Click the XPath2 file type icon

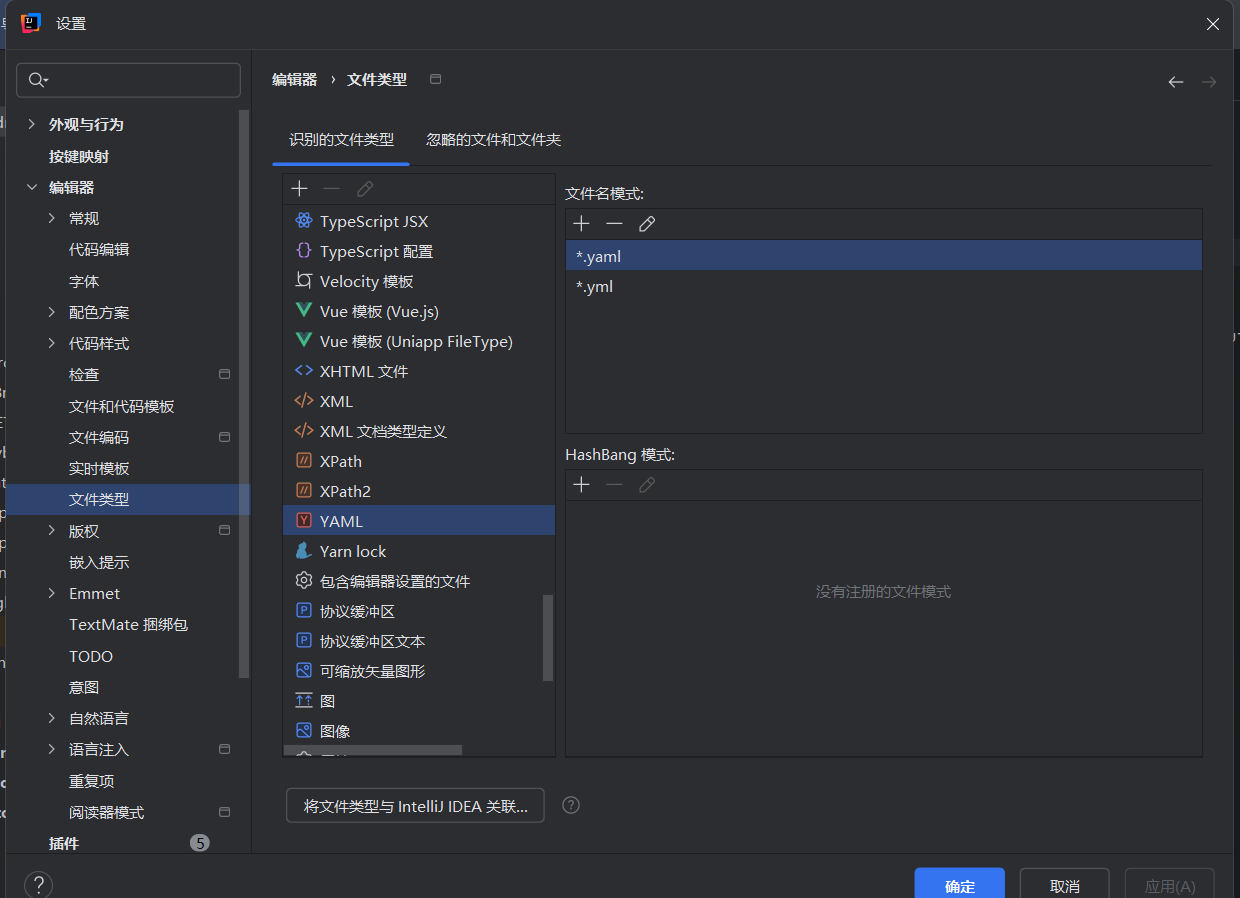[304, 491]
